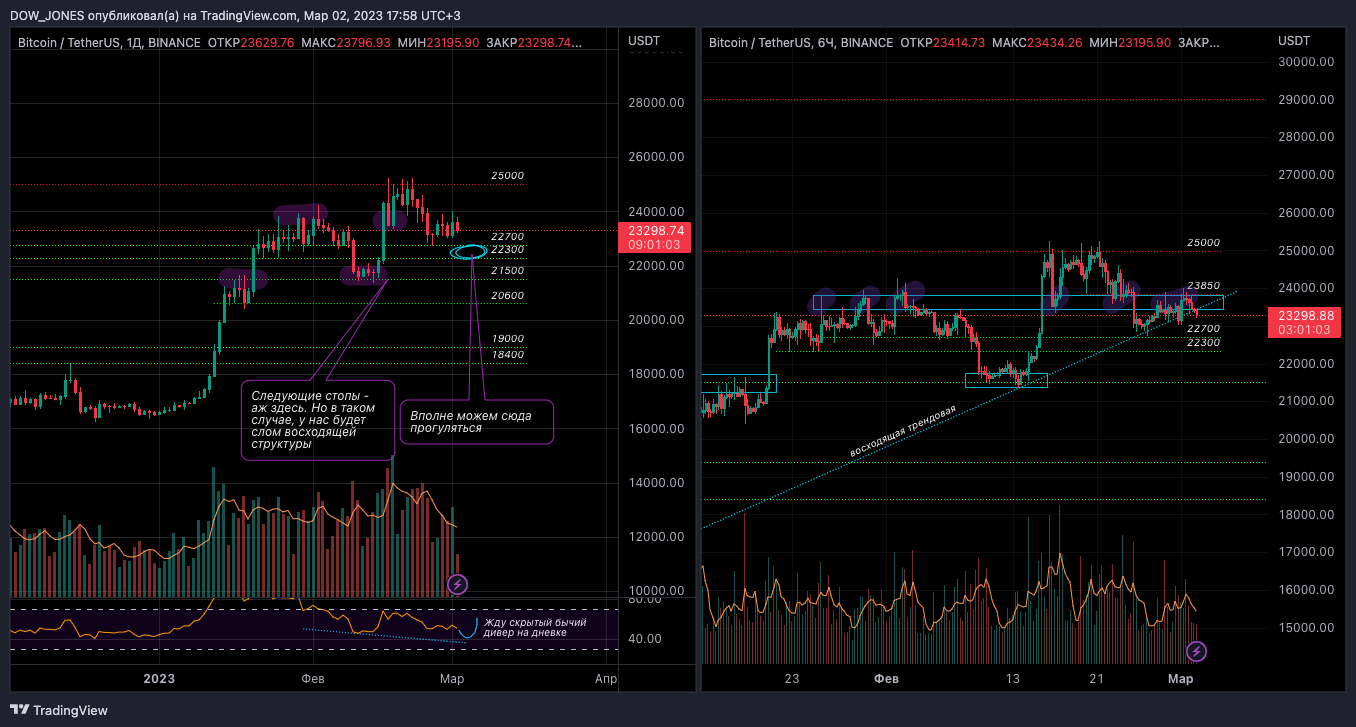The width and height of the screenshot is (1356, 727).
Task: Click the 23850 level label on the 6Ч chart
Action: (1203, 286)
